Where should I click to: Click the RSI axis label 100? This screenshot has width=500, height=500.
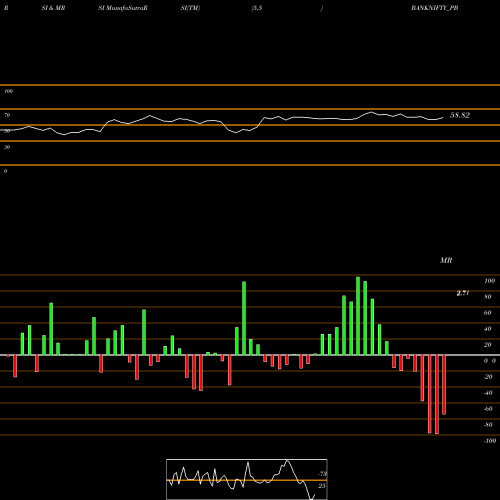[x=8, y=91]
